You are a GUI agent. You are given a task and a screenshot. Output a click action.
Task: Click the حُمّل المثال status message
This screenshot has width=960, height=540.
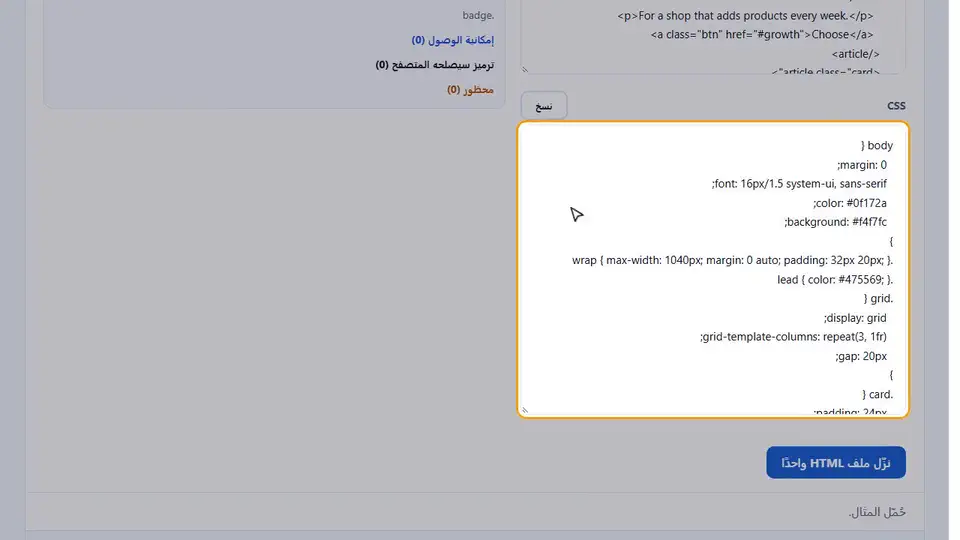[877, 512]
